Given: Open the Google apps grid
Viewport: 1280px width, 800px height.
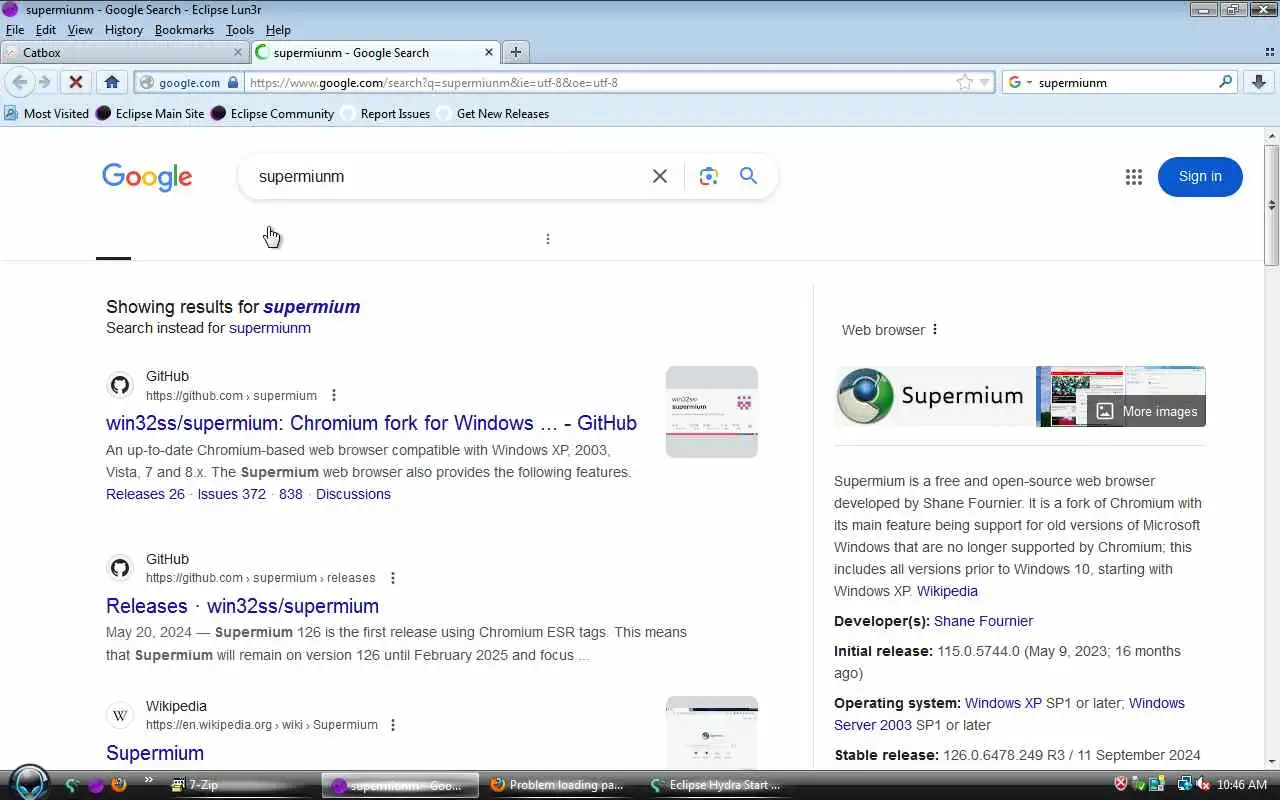Looking at the screenshot, I should (x=1133, y=177).
